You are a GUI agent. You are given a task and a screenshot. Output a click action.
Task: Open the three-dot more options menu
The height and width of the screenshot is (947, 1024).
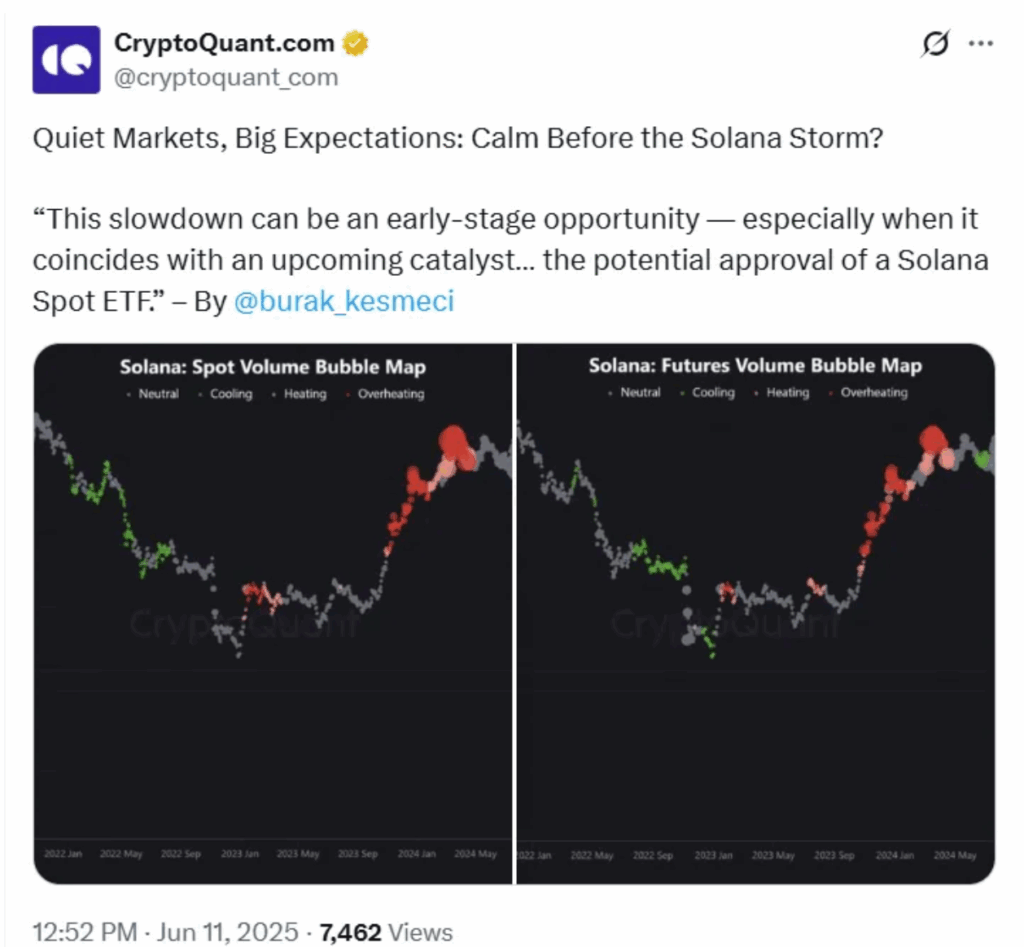(x=981, y=44)
